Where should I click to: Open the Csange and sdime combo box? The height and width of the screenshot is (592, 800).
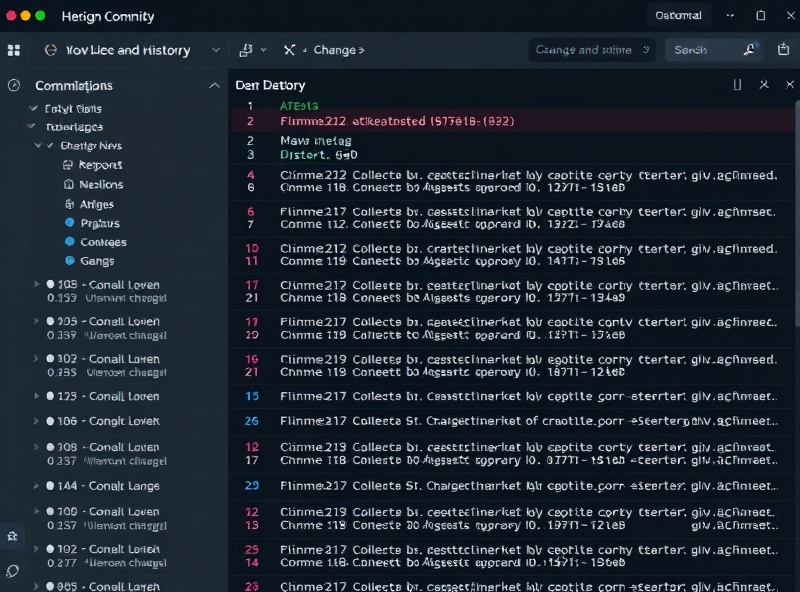click(592, 50)
